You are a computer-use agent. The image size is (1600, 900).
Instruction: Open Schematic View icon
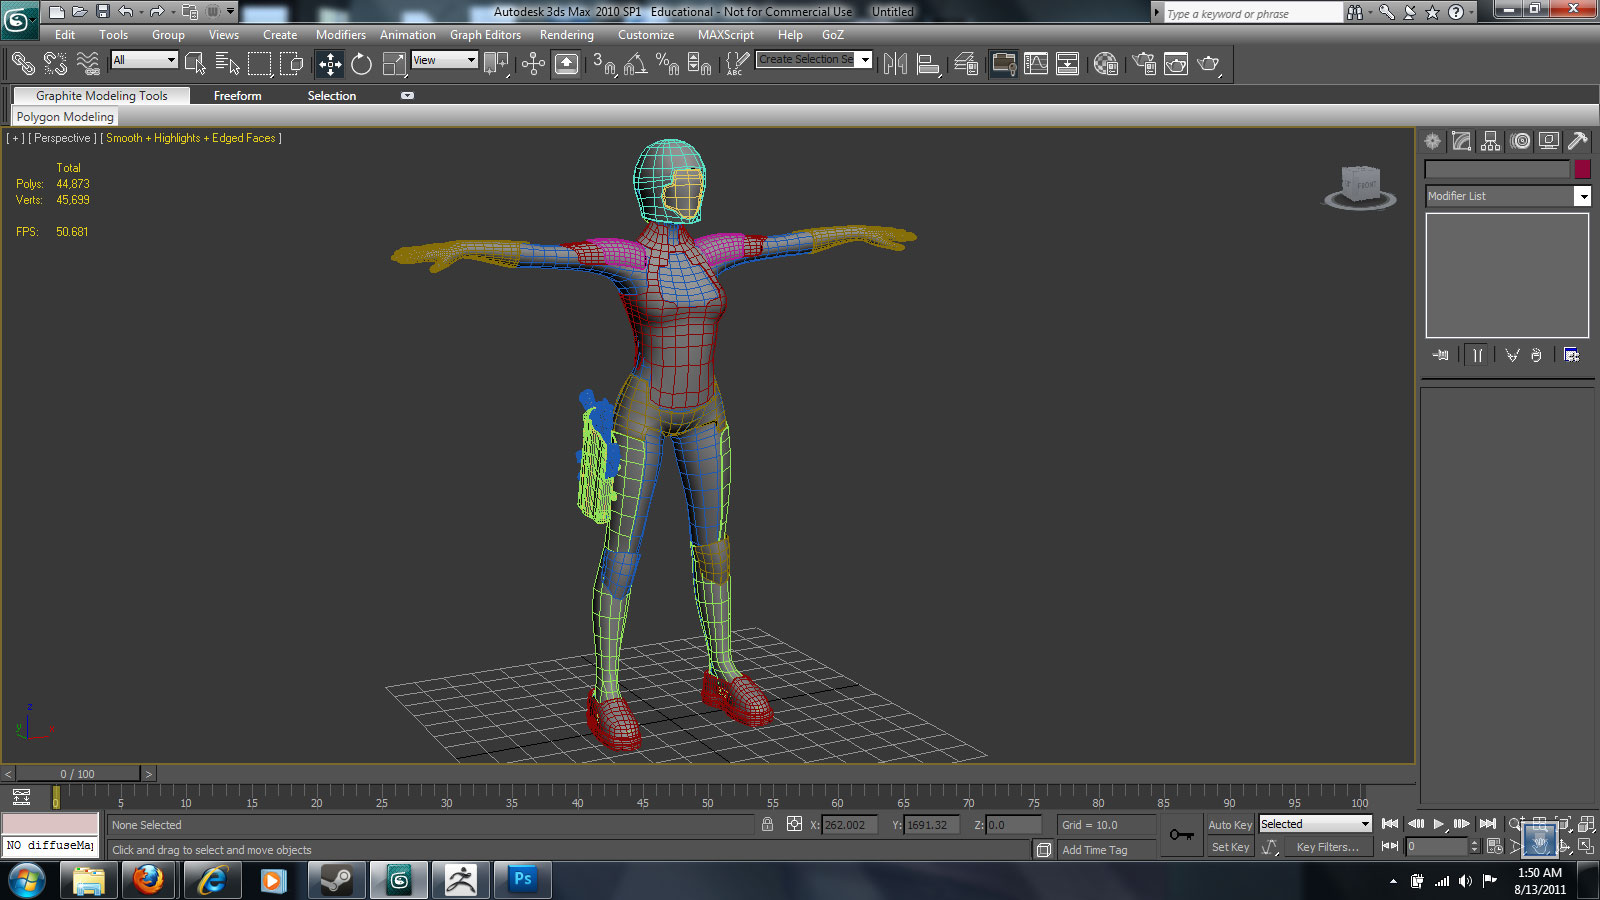pos(1068,64)
